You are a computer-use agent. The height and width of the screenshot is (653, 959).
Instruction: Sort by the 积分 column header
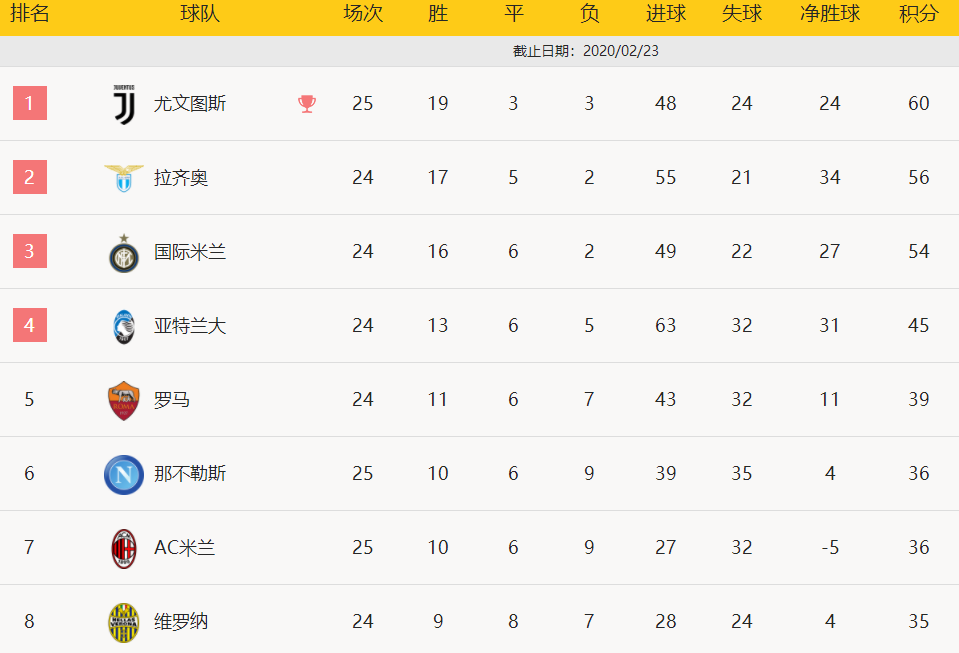(x=919, y=13)
